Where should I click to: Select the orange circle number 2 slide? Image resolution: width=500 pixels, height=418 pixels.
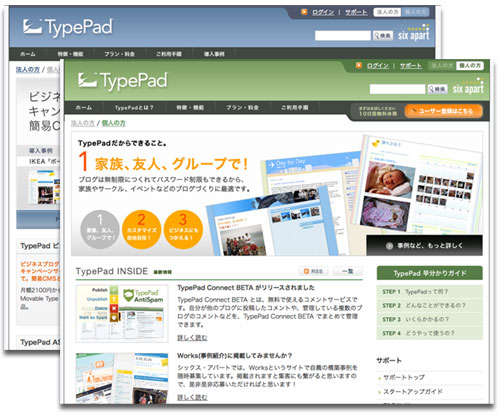coord(142,229)
